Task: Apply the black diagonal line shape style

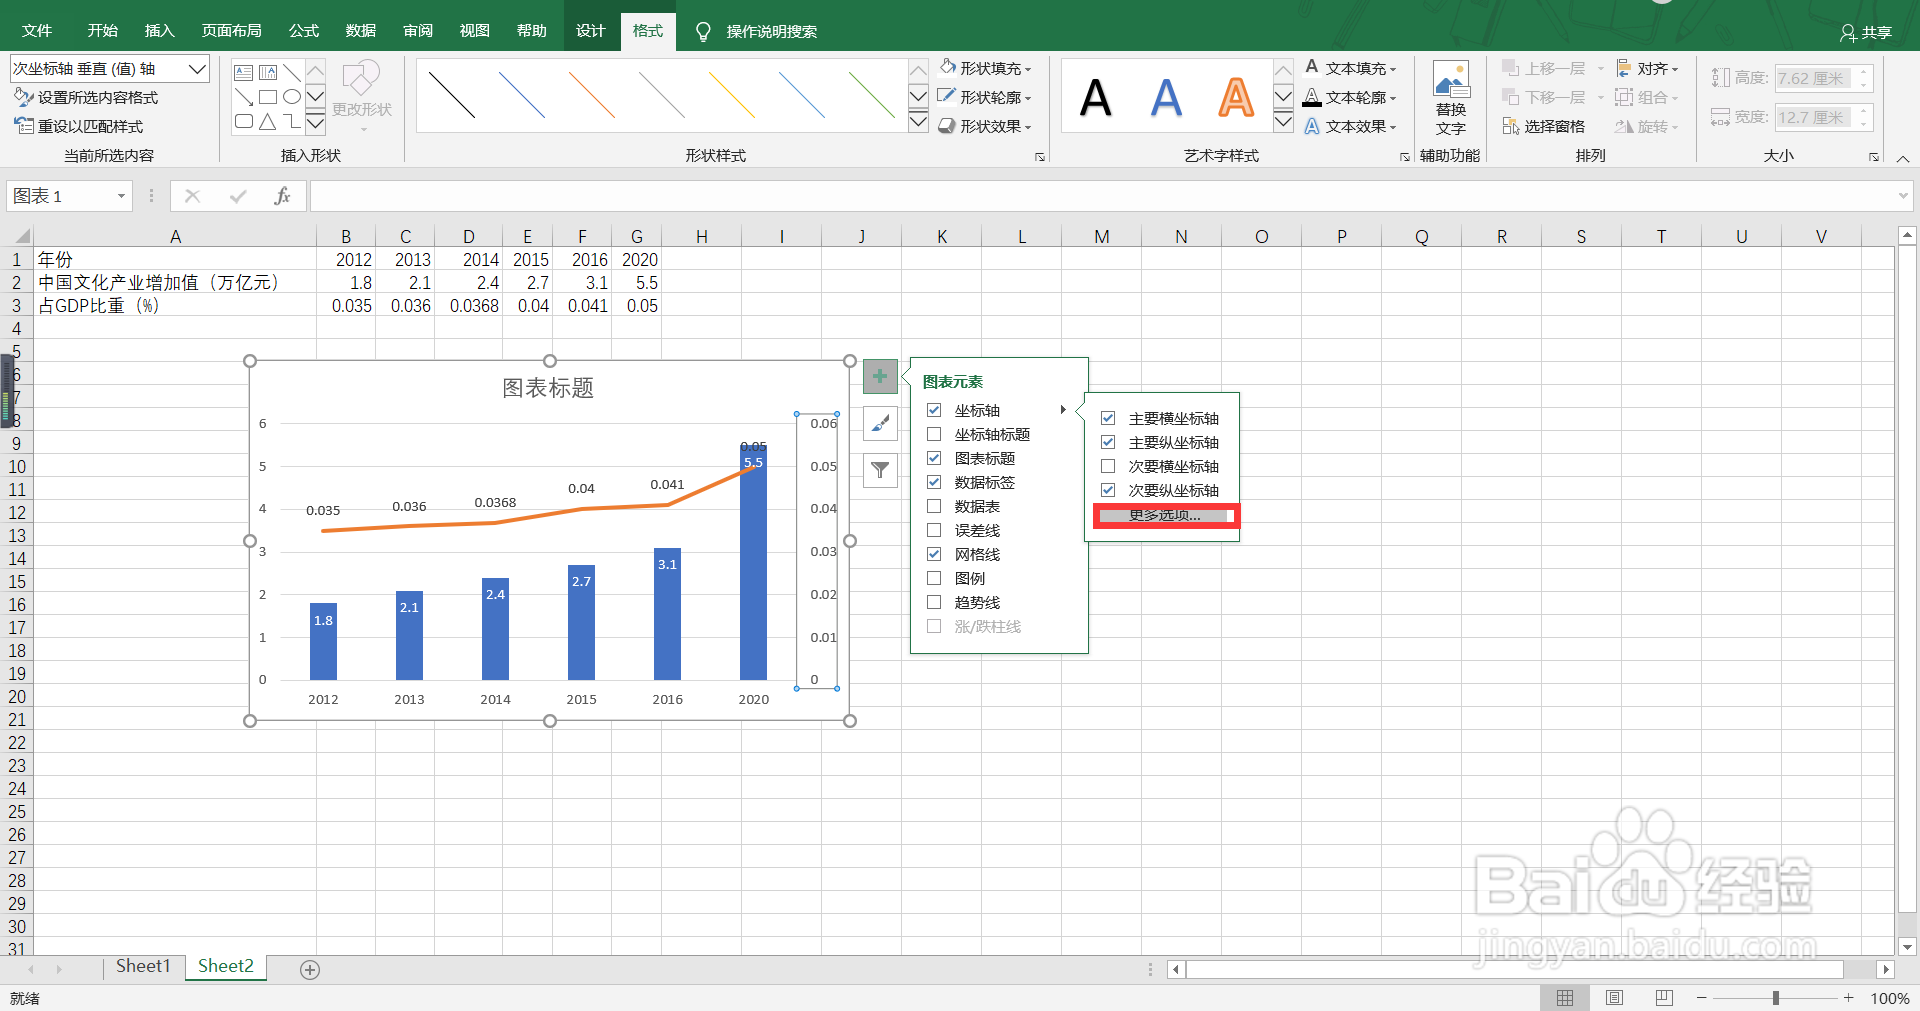Action: point(452,95)
